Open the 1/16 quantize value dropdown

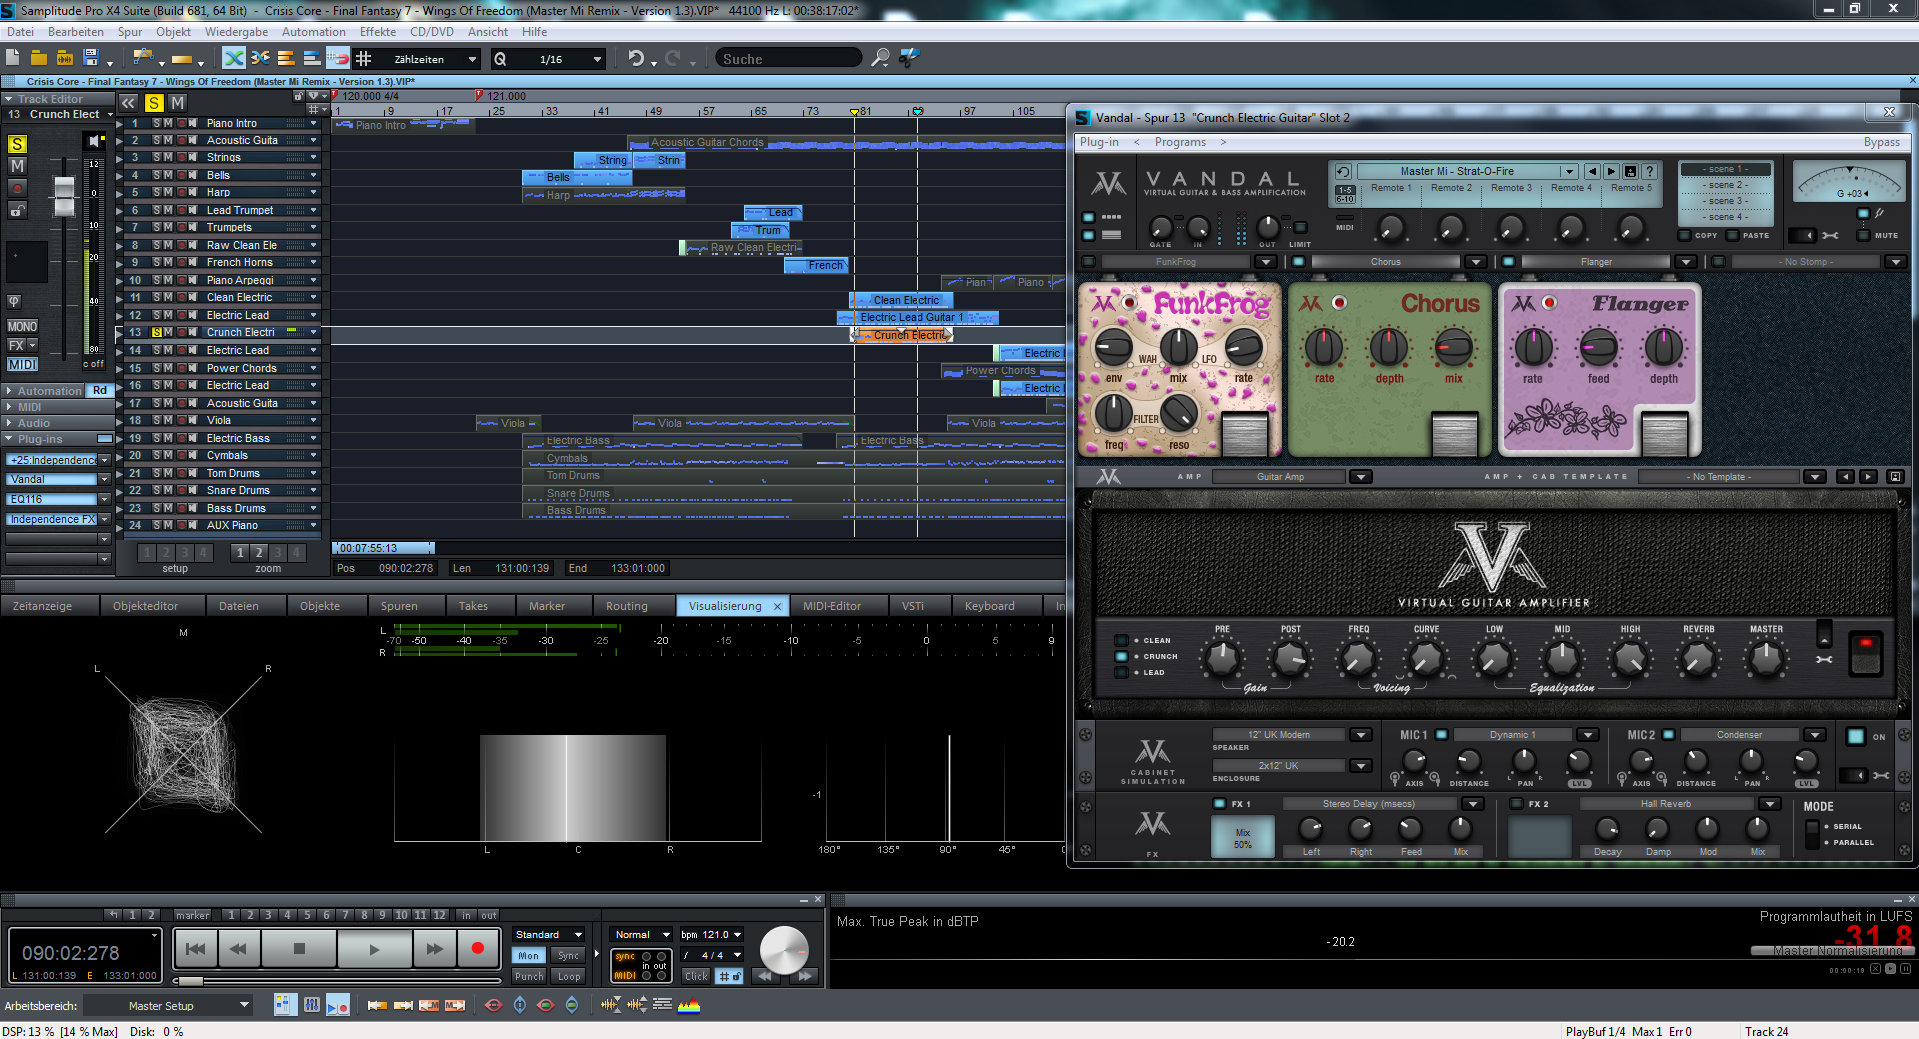[x=597, y=59]
